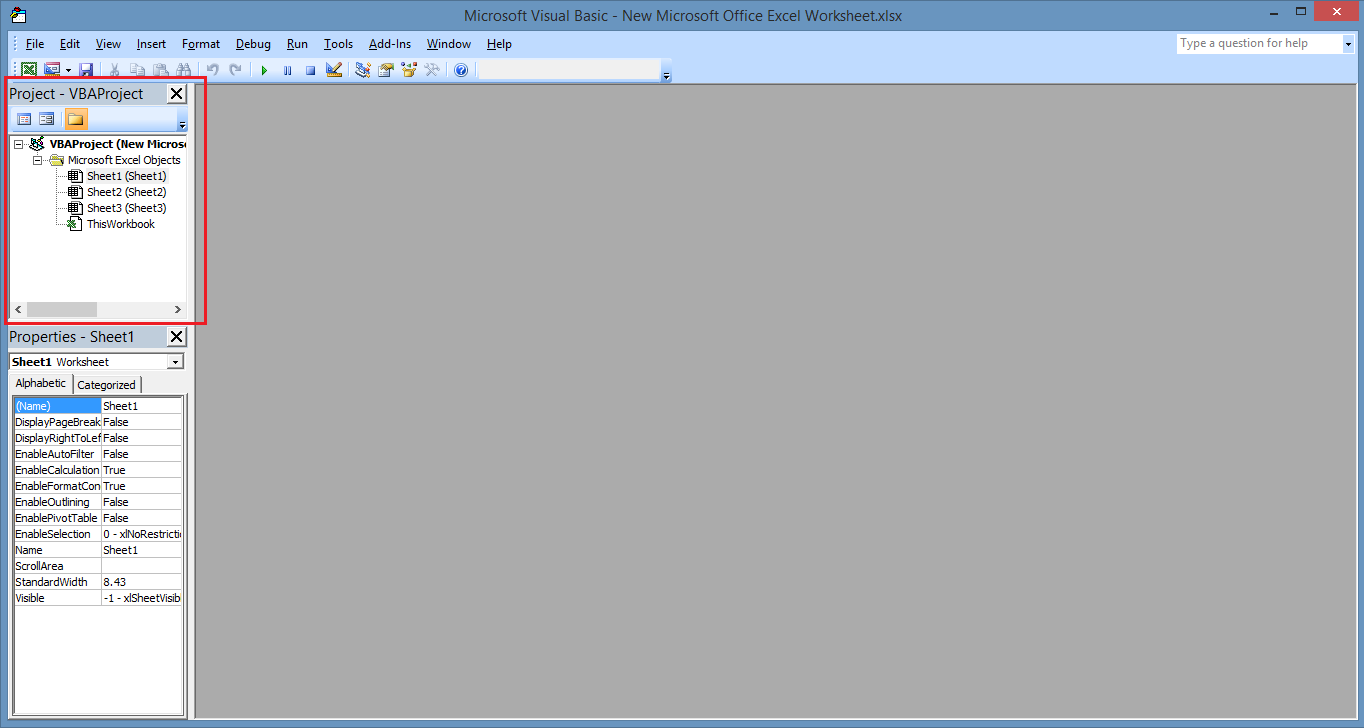This screenshot has width=1364, height=728.
Task: Open the Insert UserForm dropdown arrow
Action: [x=68, y=70]
